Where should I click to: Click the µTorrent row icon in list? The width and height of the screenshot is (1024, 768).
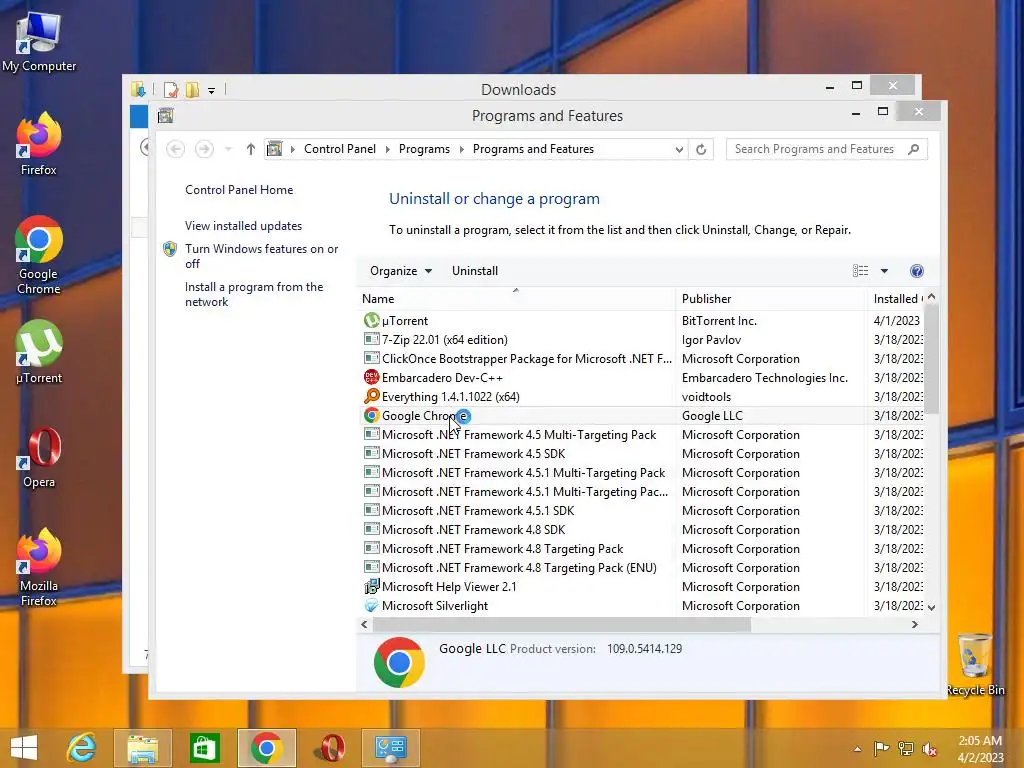(x=372, y=321)
